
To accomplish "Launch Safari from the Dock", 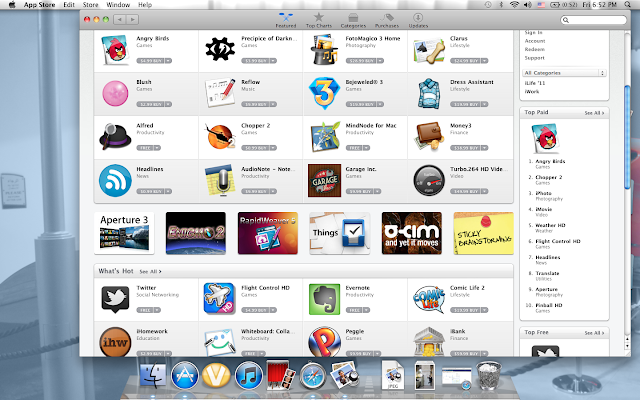I will click(313, 376).
